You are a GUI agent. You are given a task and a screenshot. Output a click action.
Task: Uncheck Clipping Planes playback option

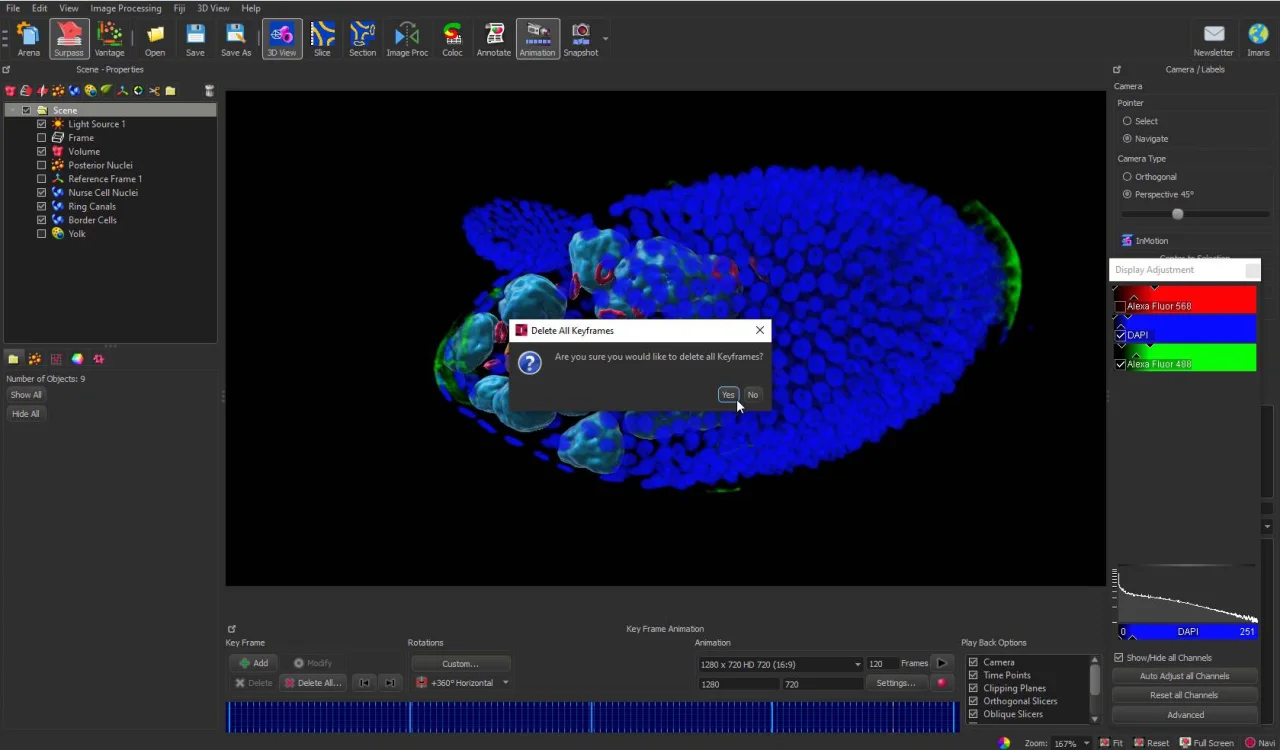pyautogui.click(x=973, y=688)
